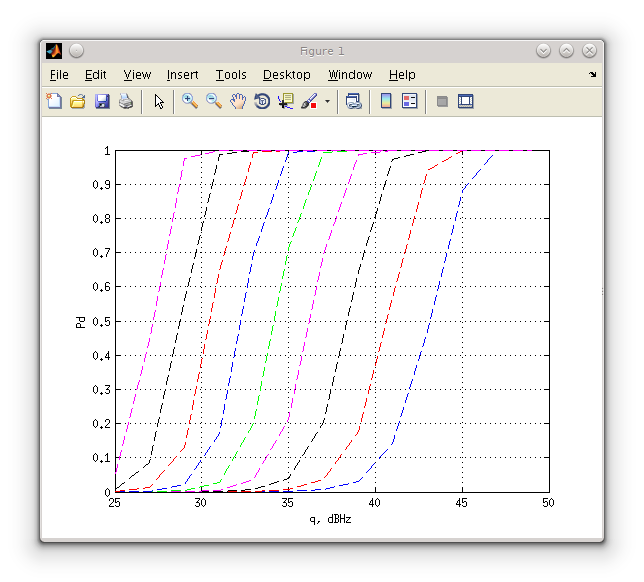The image size is (644, 582).
Task: Close the Figure 1 window
Action: click(589, 51)
